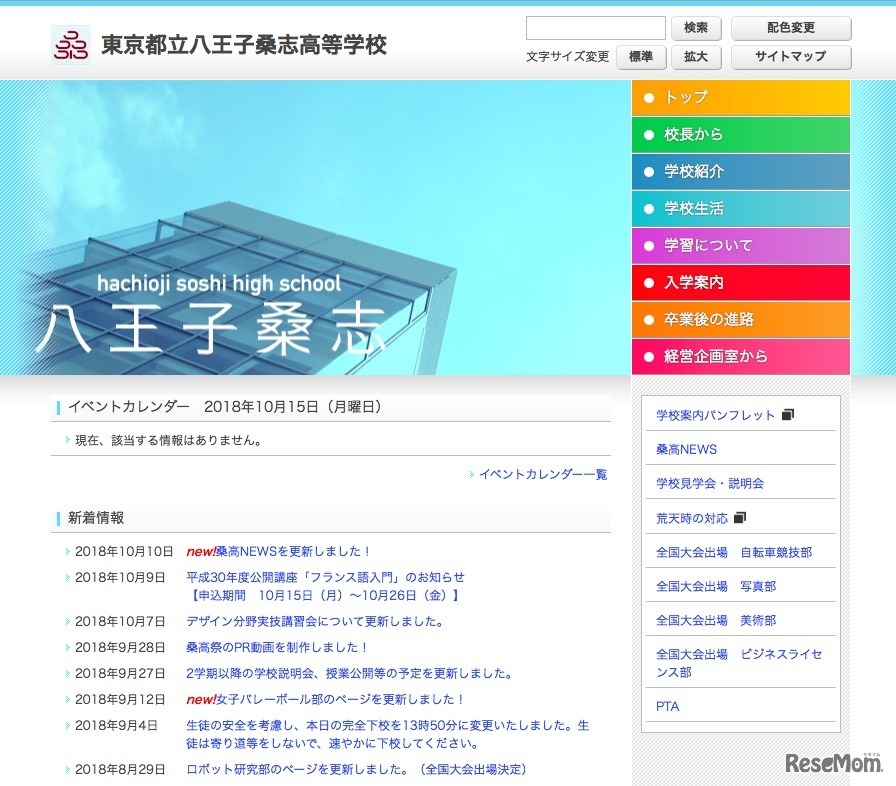Click the search text input field
Screen dimensions: 896x786
(595, 28)
